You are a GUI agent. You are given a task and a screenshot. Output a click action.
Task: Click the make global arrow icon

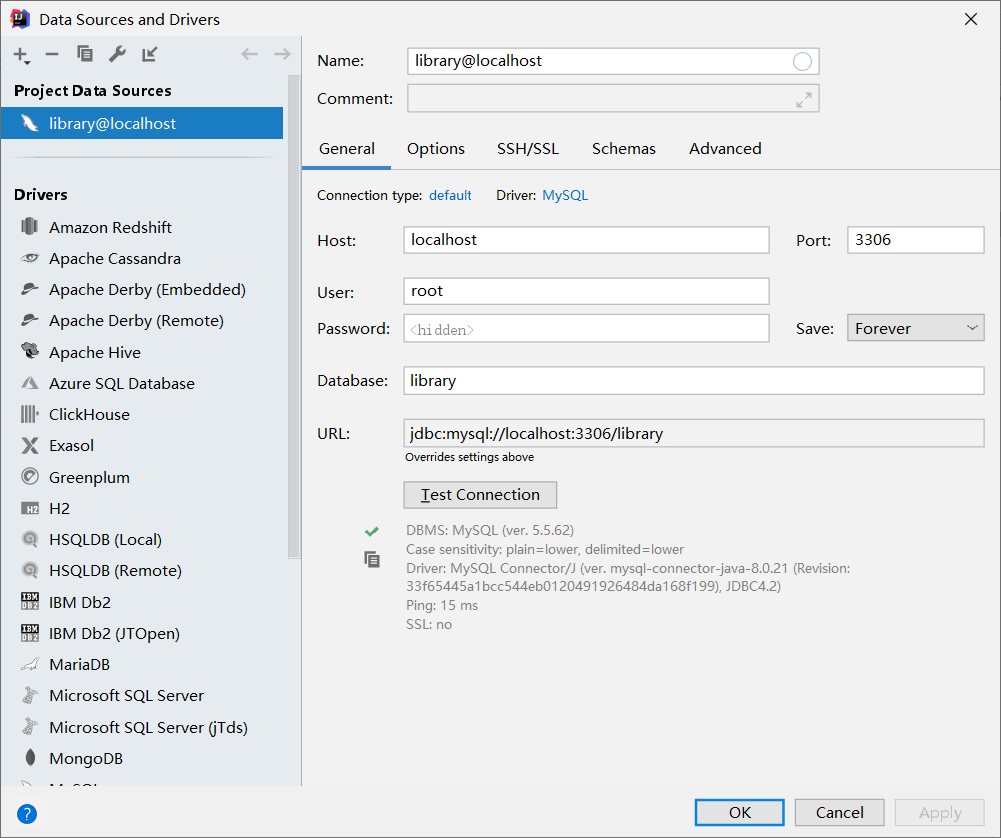pyautogui.click(x=149, y=54)
